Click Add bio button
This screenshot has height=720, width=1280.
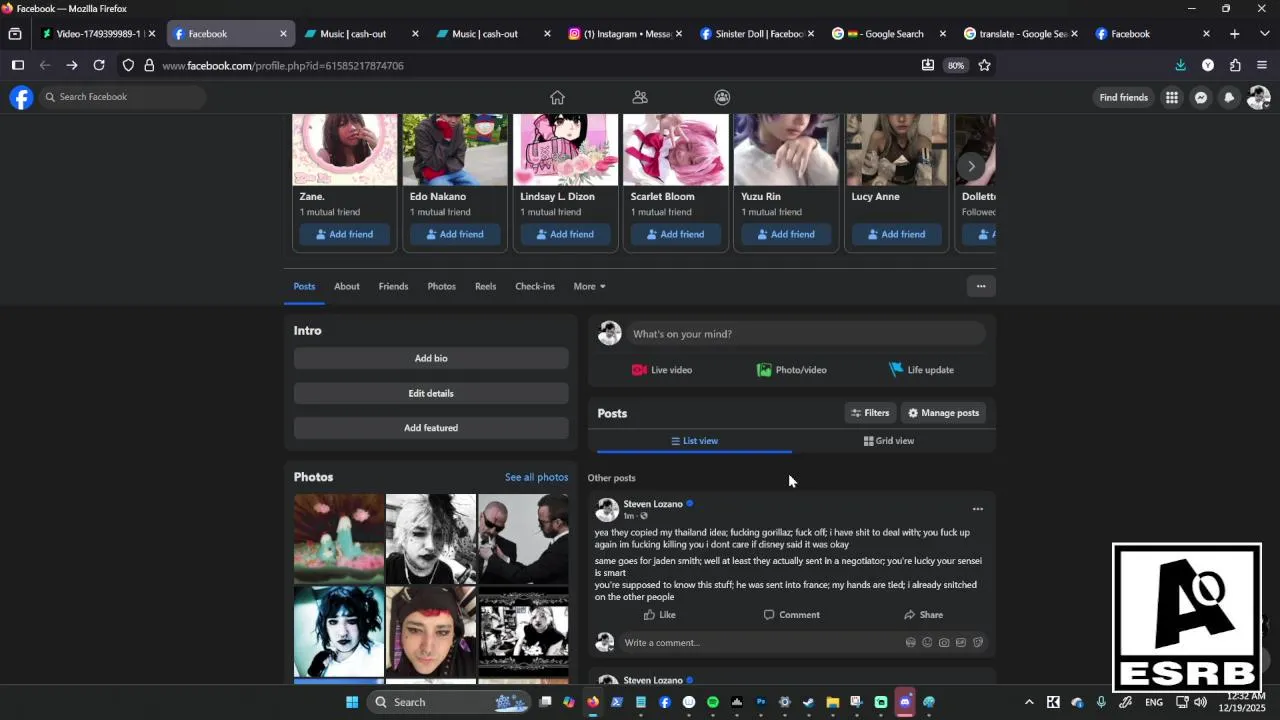coord(431,358)
